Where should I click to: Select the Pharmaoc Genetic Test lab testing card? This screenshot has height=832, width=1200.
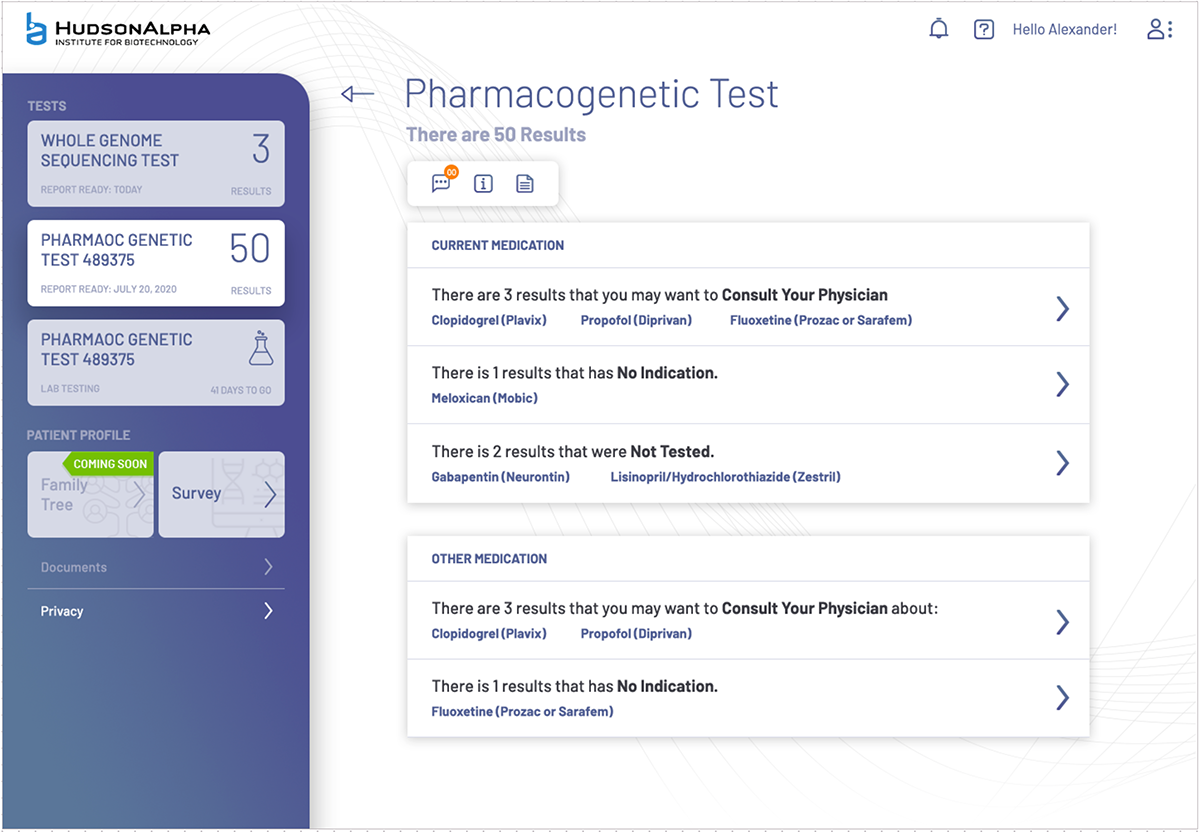156,362
